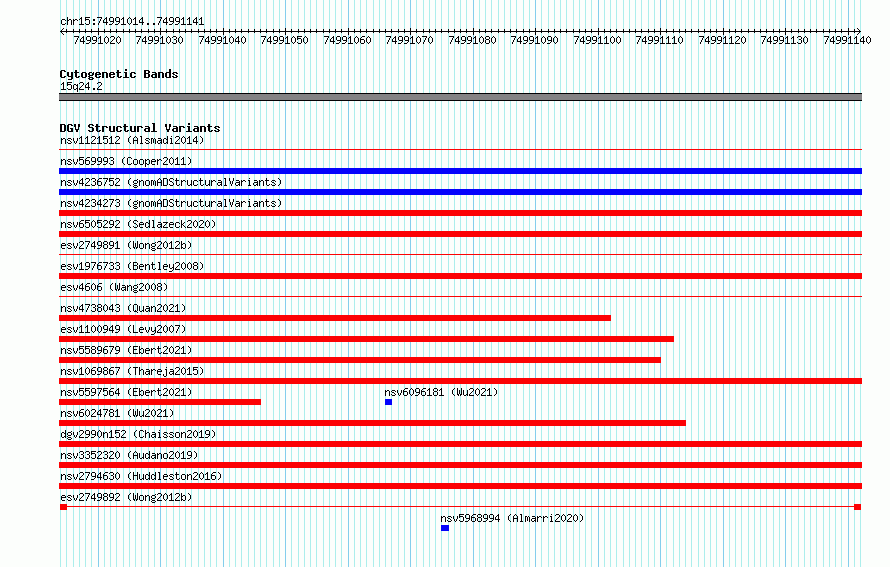
Task: Click ruler position 74991060
Action: (x=347, y=40)
